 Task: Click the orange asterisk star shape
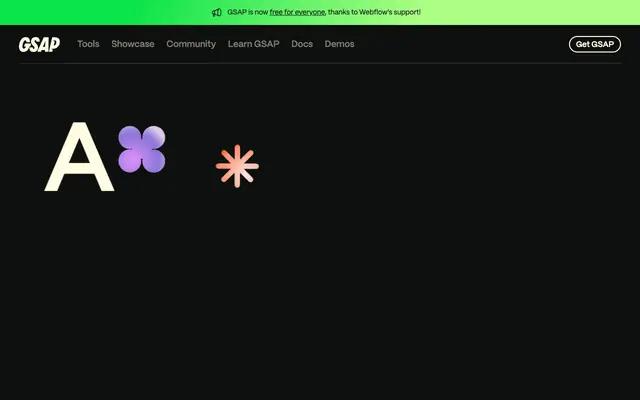237,166
